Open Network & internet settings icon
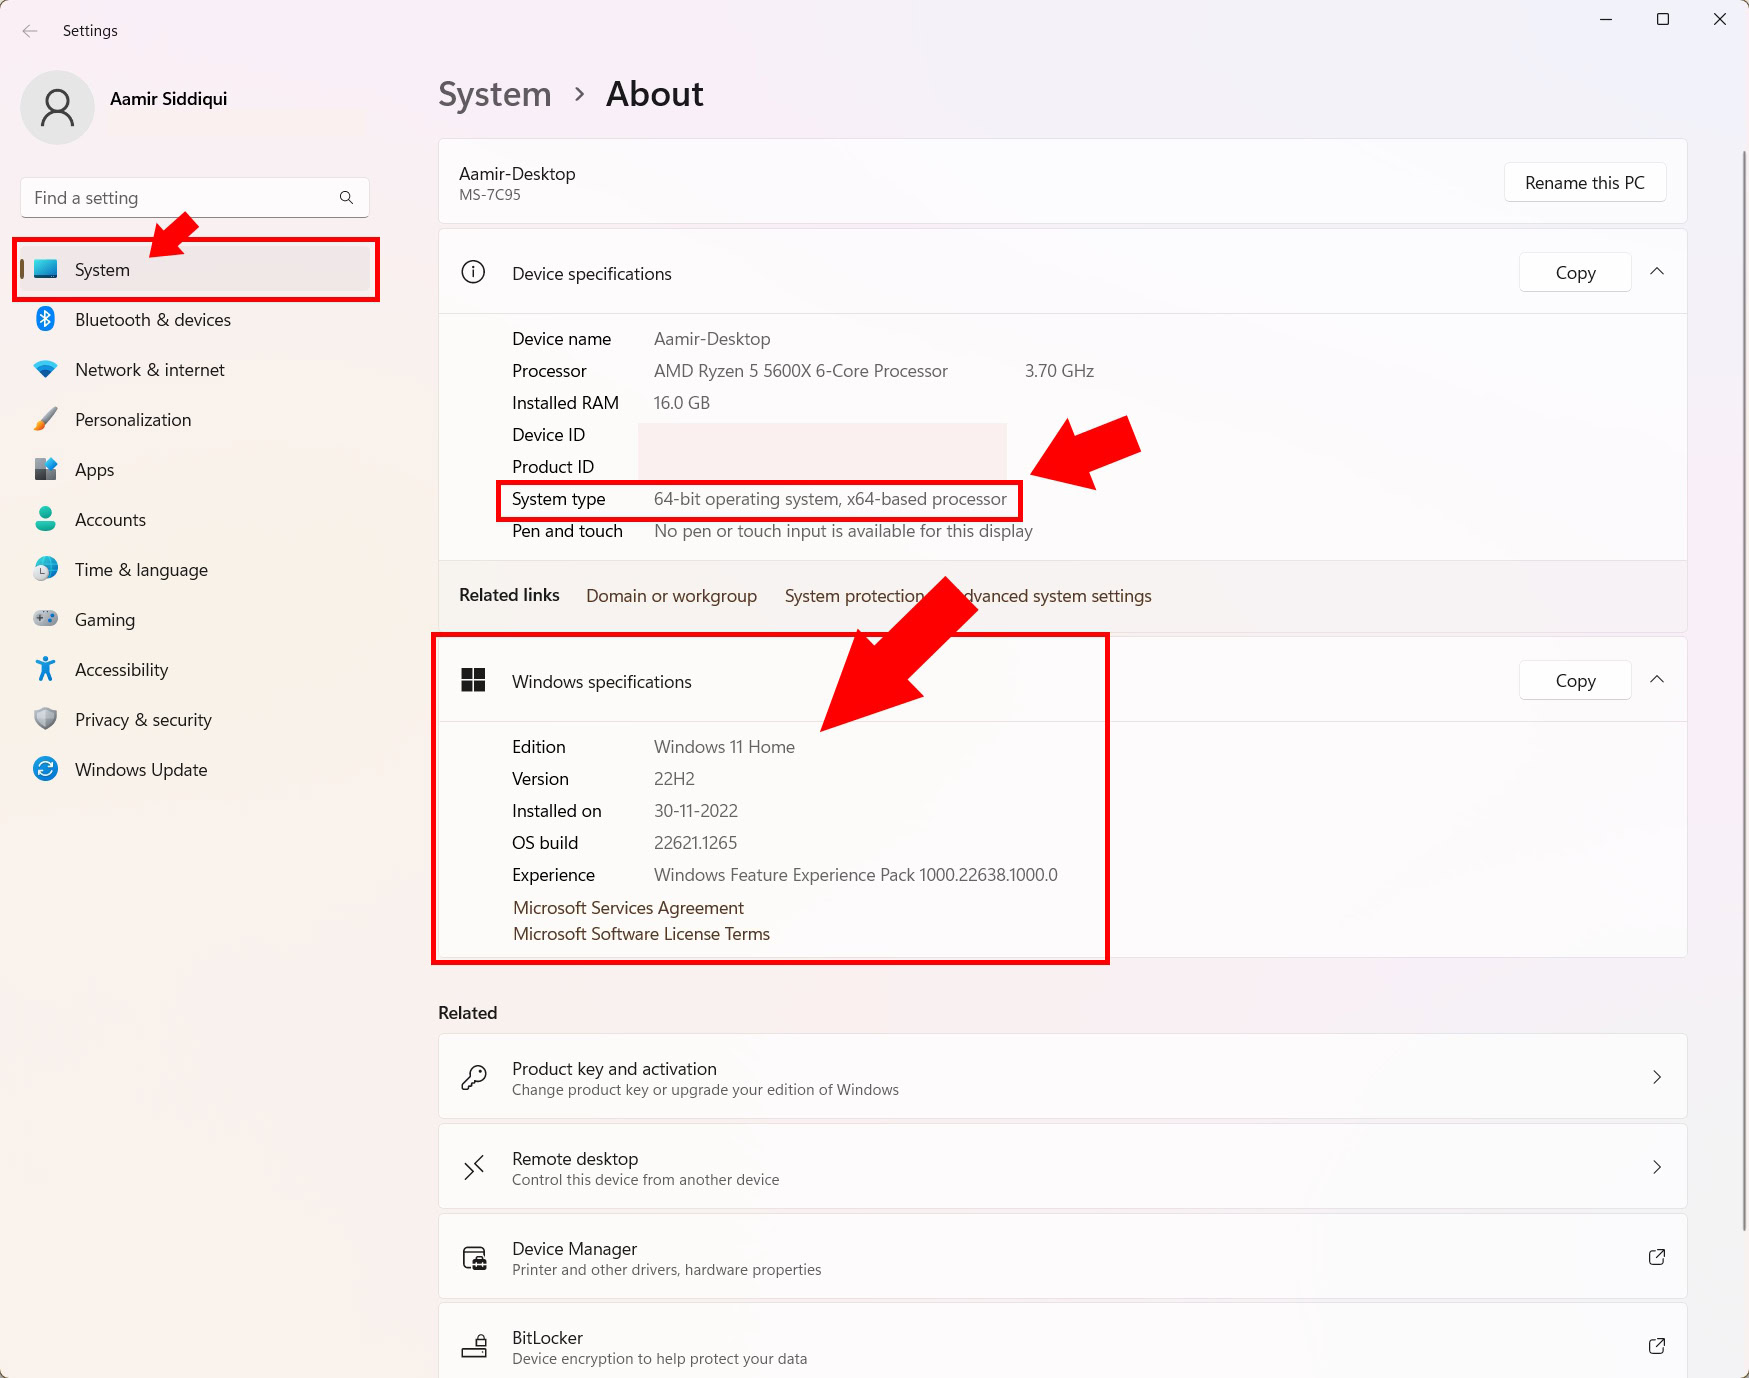The height and width of the screenshot is (1378, 1749). point(46,369)
